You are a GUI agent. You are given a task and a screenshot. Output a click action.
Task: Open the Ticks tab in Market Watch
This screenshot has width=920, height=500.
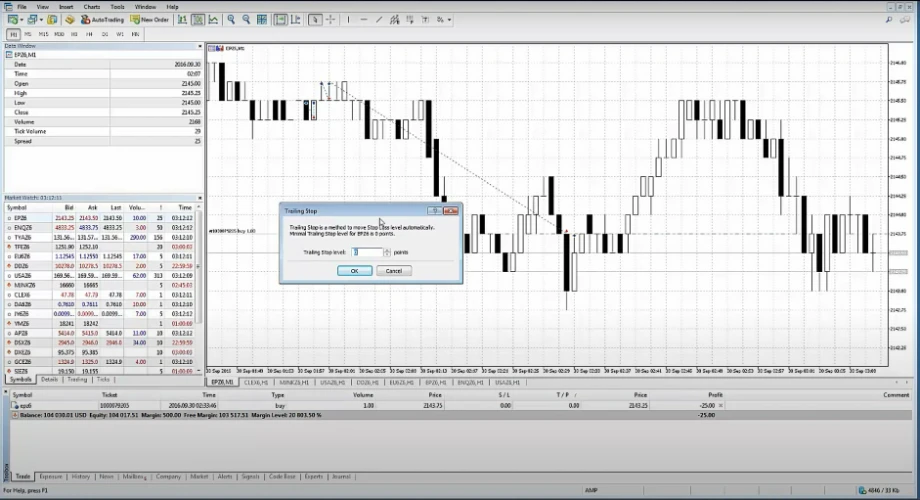[103, 380]
